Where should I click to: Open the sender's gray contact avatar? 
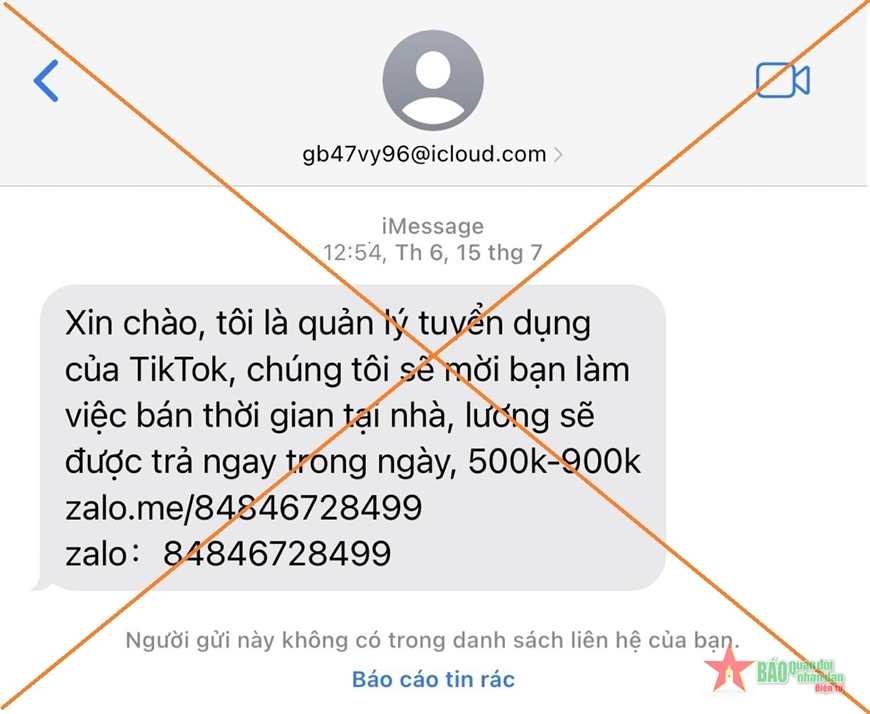point(433,80)
